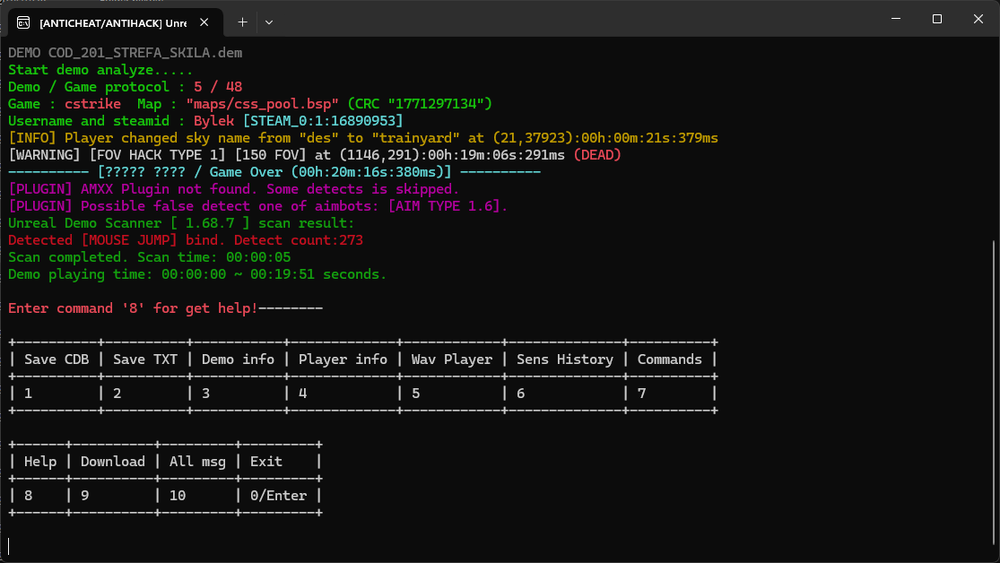The width and height of the screenshot is (1000, 563).
Task: Click the 'Start demo analyze.....' line
Action: (x=100, y=70)
